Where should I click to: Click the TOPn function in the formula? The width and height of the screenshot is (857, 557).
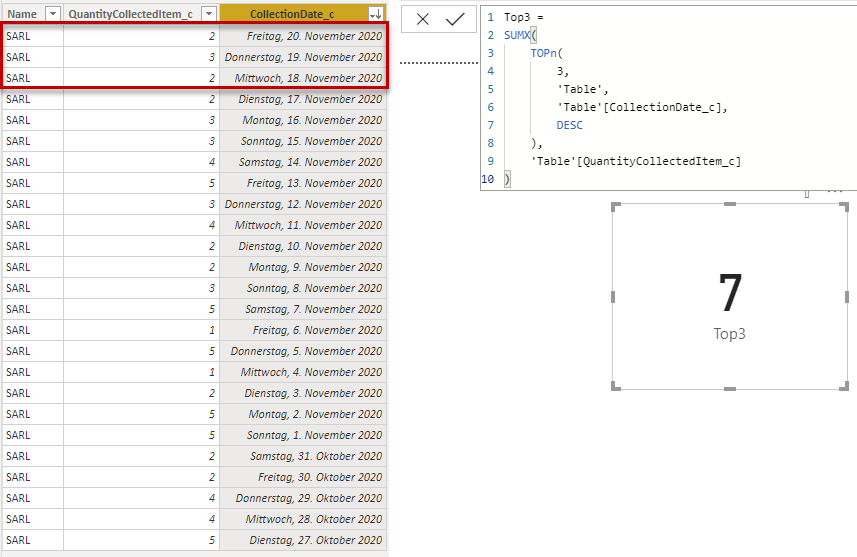click(543, 54)
